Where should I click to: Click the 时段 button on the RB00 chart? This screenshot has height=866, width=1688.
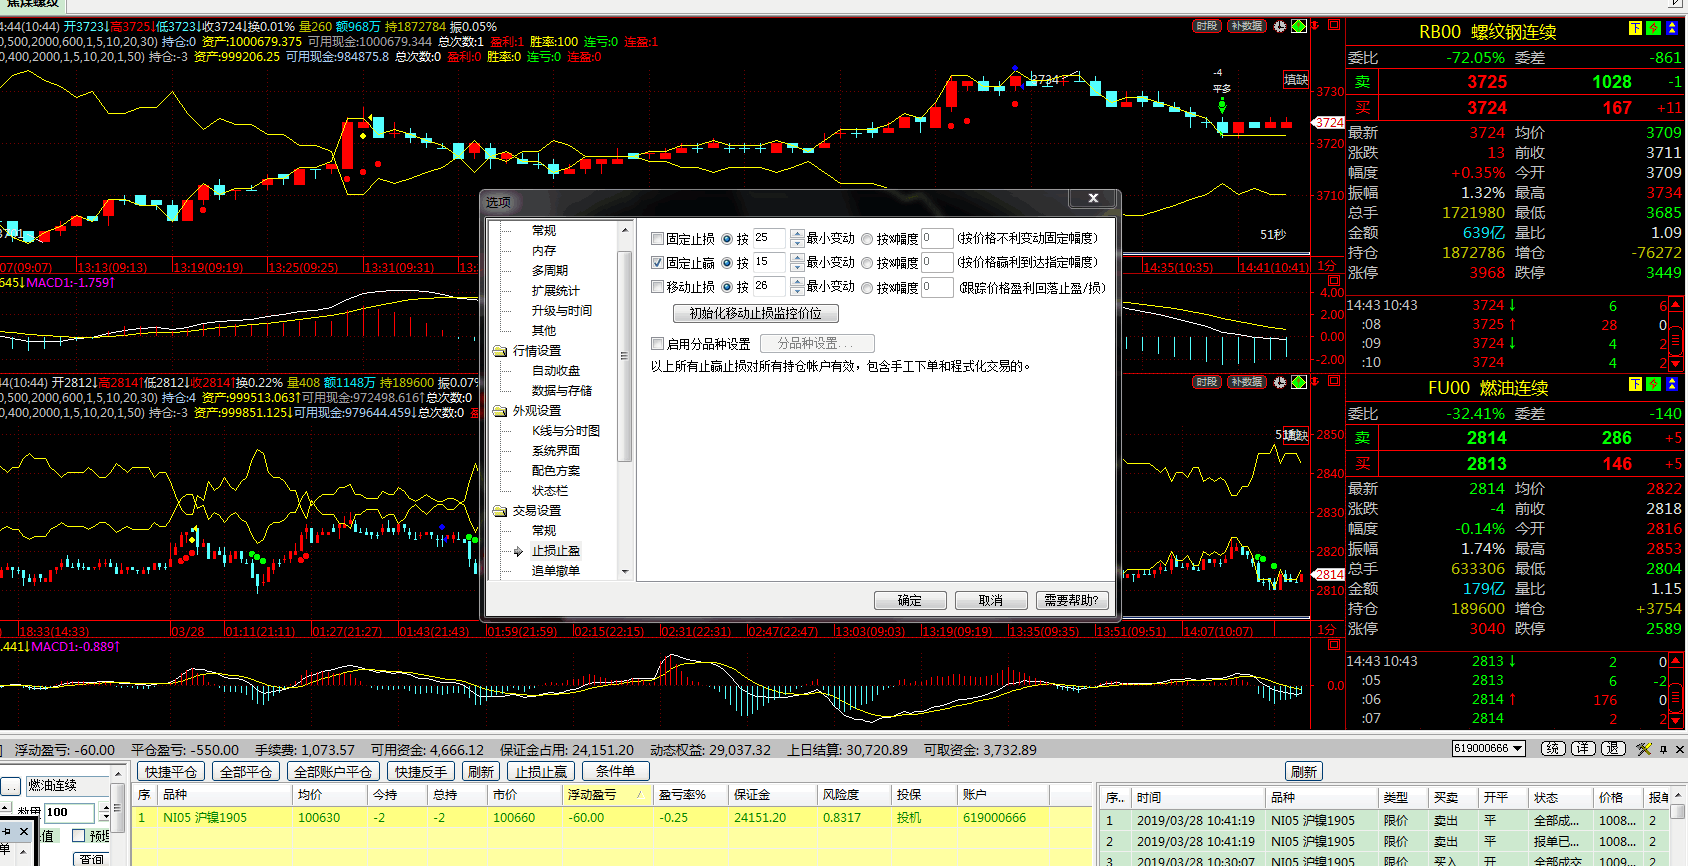(1207, 26)
